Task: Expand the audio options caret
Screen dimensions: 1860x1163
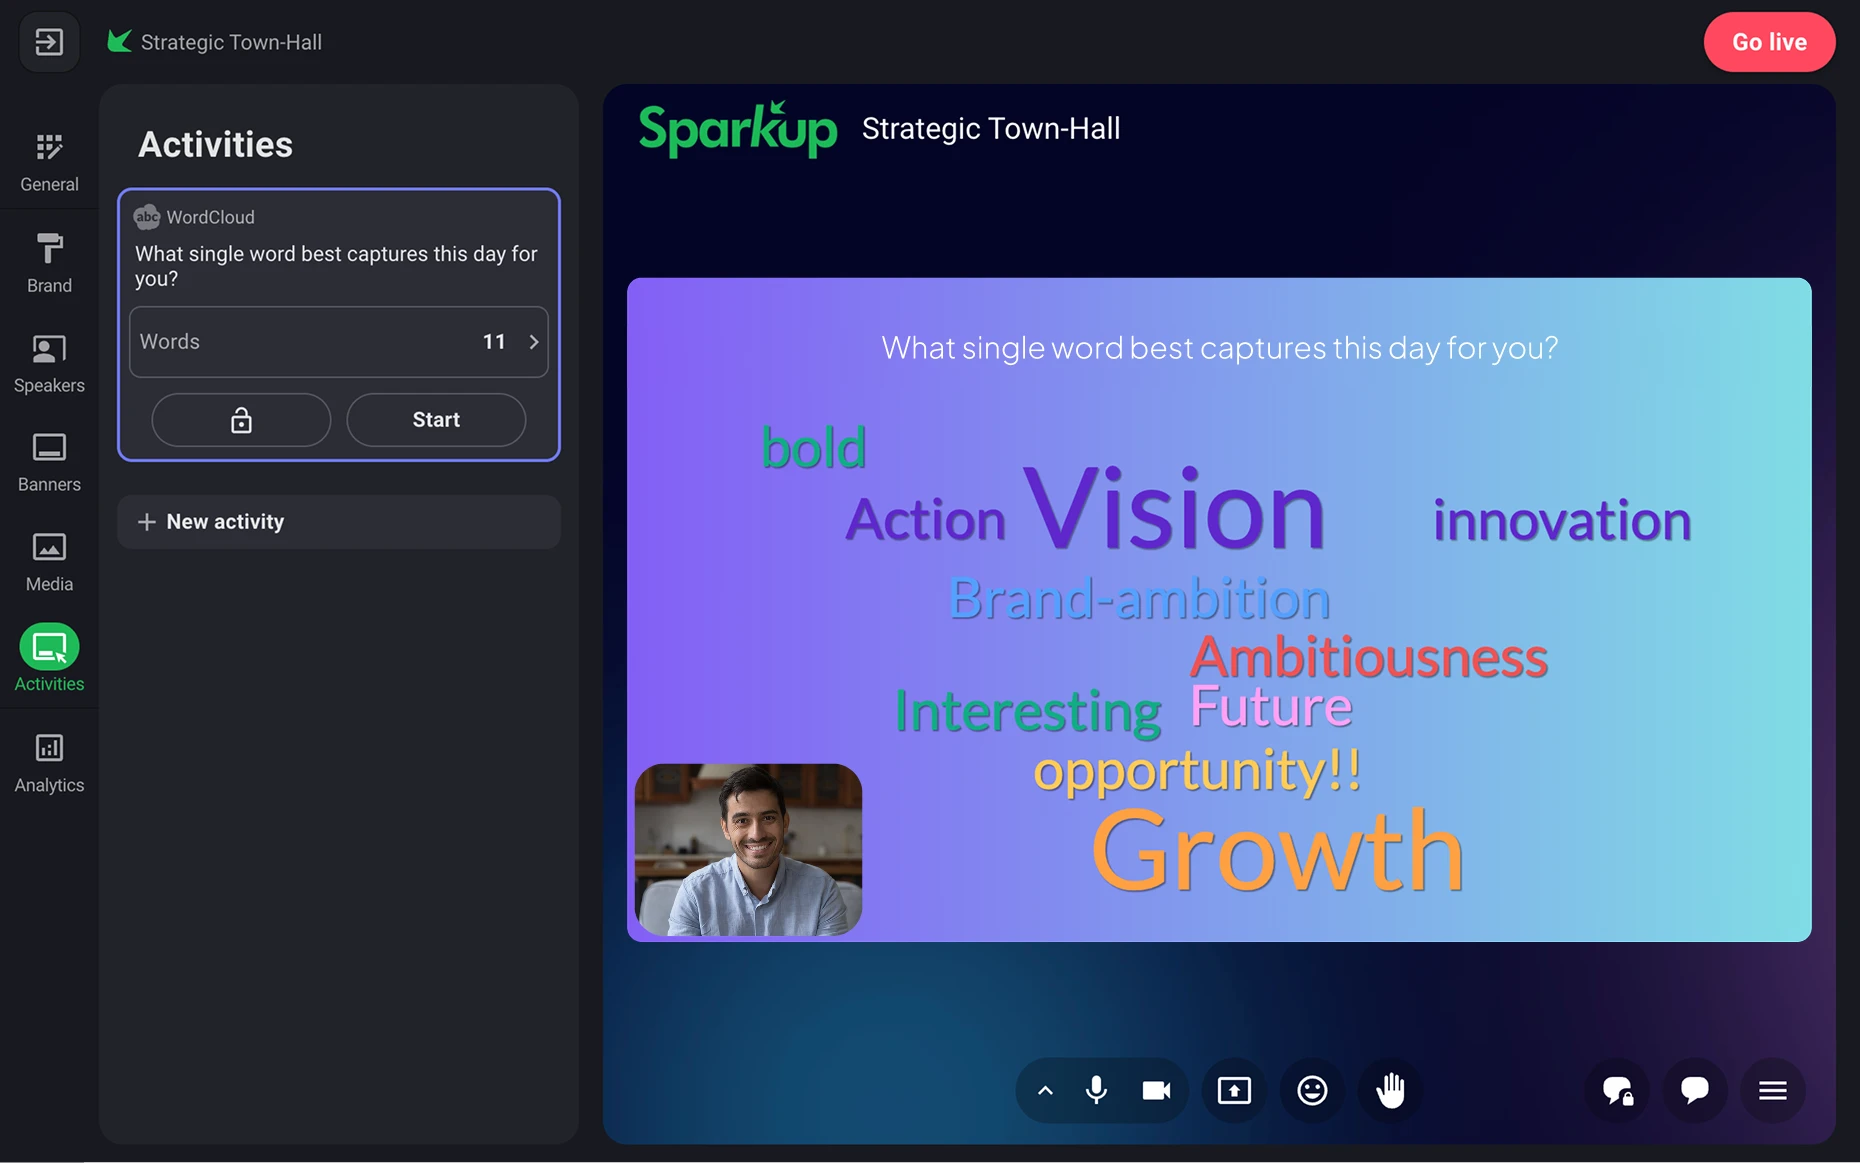Action: tap(1045, 1091)
